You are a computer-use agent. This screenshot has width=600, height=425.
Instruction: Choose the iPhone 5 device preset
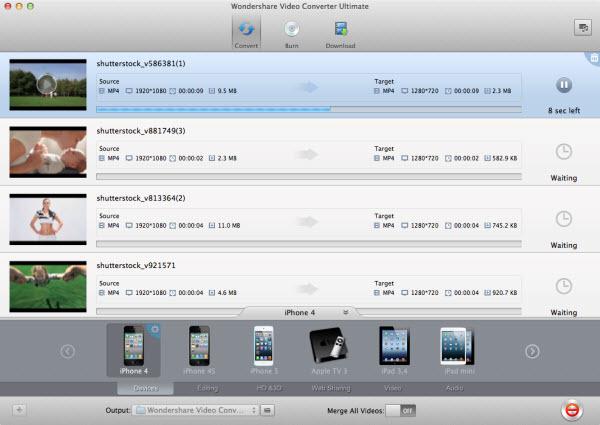[264, 350]
